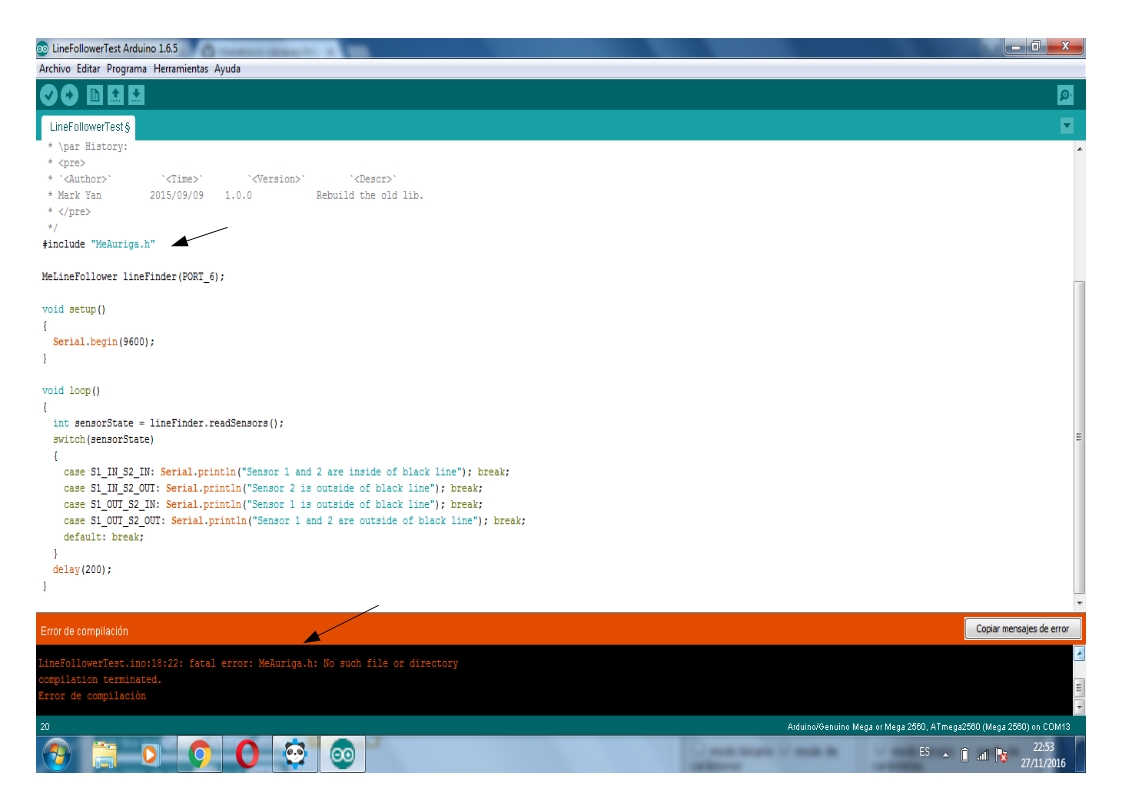Image resolution: width=1123 pixels, height=794 pixels.
Task: Save the sketch with the Save icon
Action: 136,95
